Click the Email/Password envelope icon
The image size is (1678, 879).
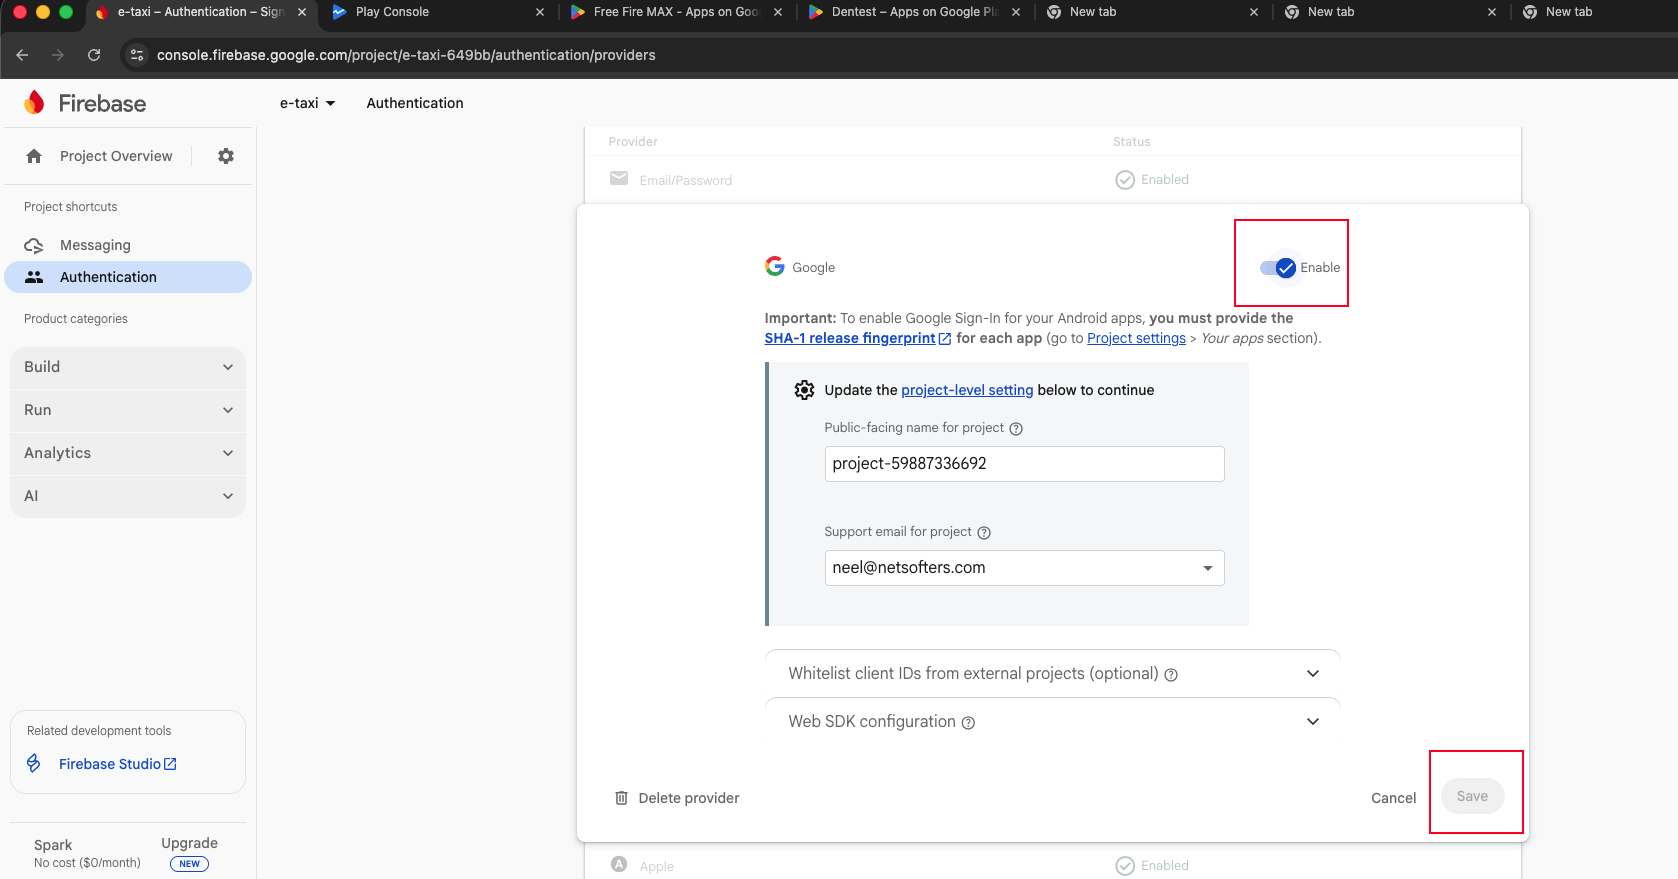pos(619,179)
